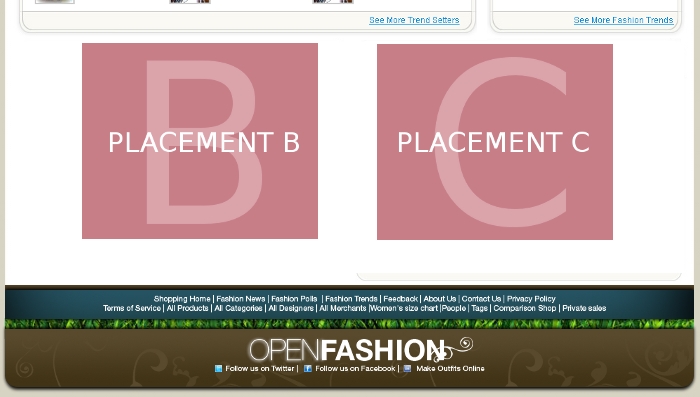Image resolution: width=700 pixels, height=397 pixels.
Task: Go to Shopping Home in the footer
Action: pyautogui.click(x=182, y=299)
